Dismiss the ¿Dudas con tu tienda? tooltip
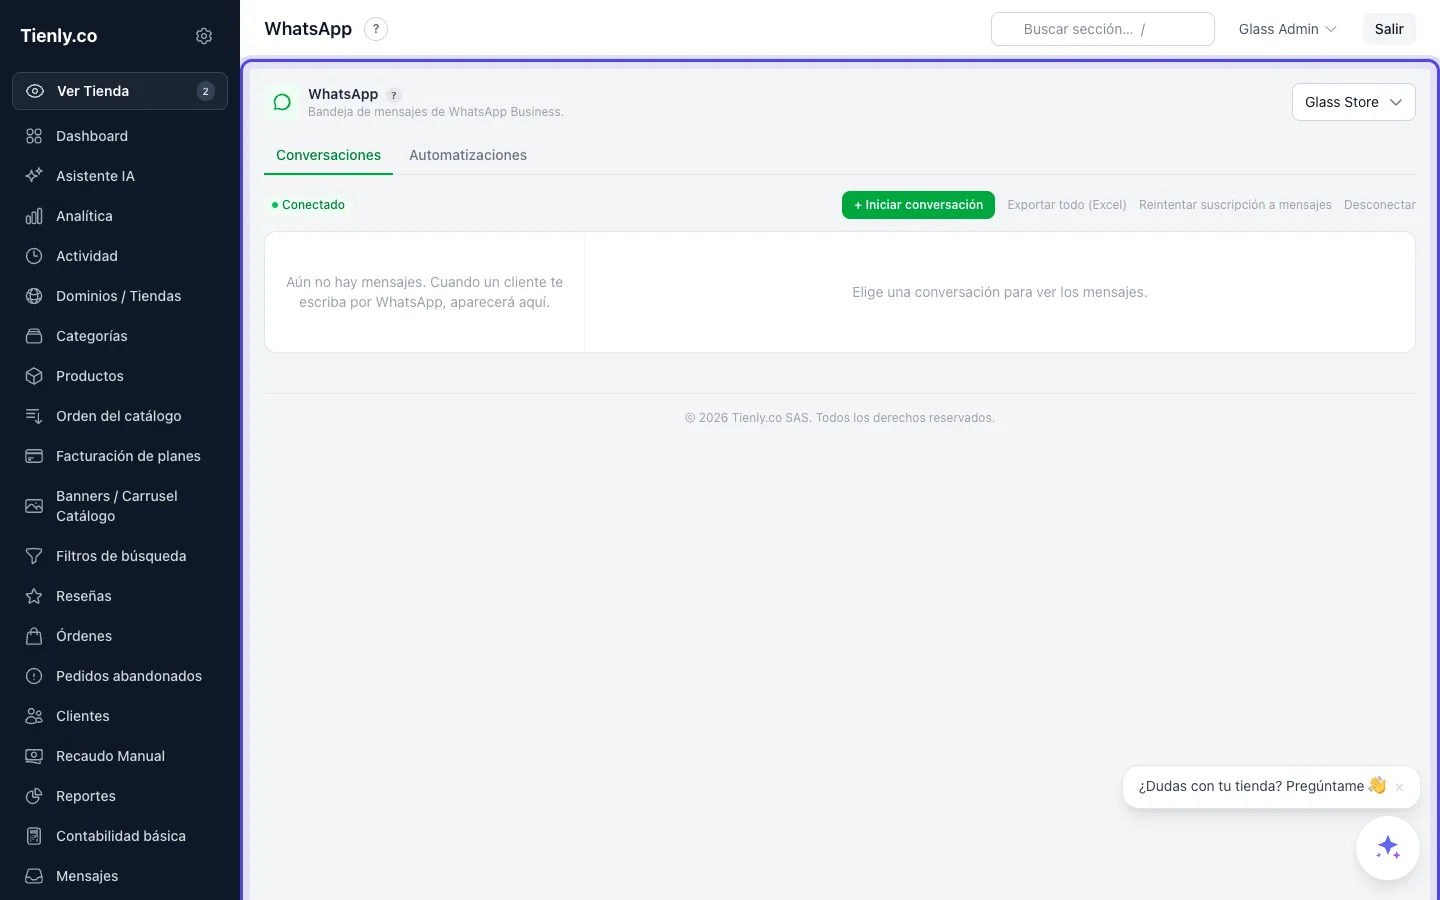The image size is (1440, 900). 1399,787
